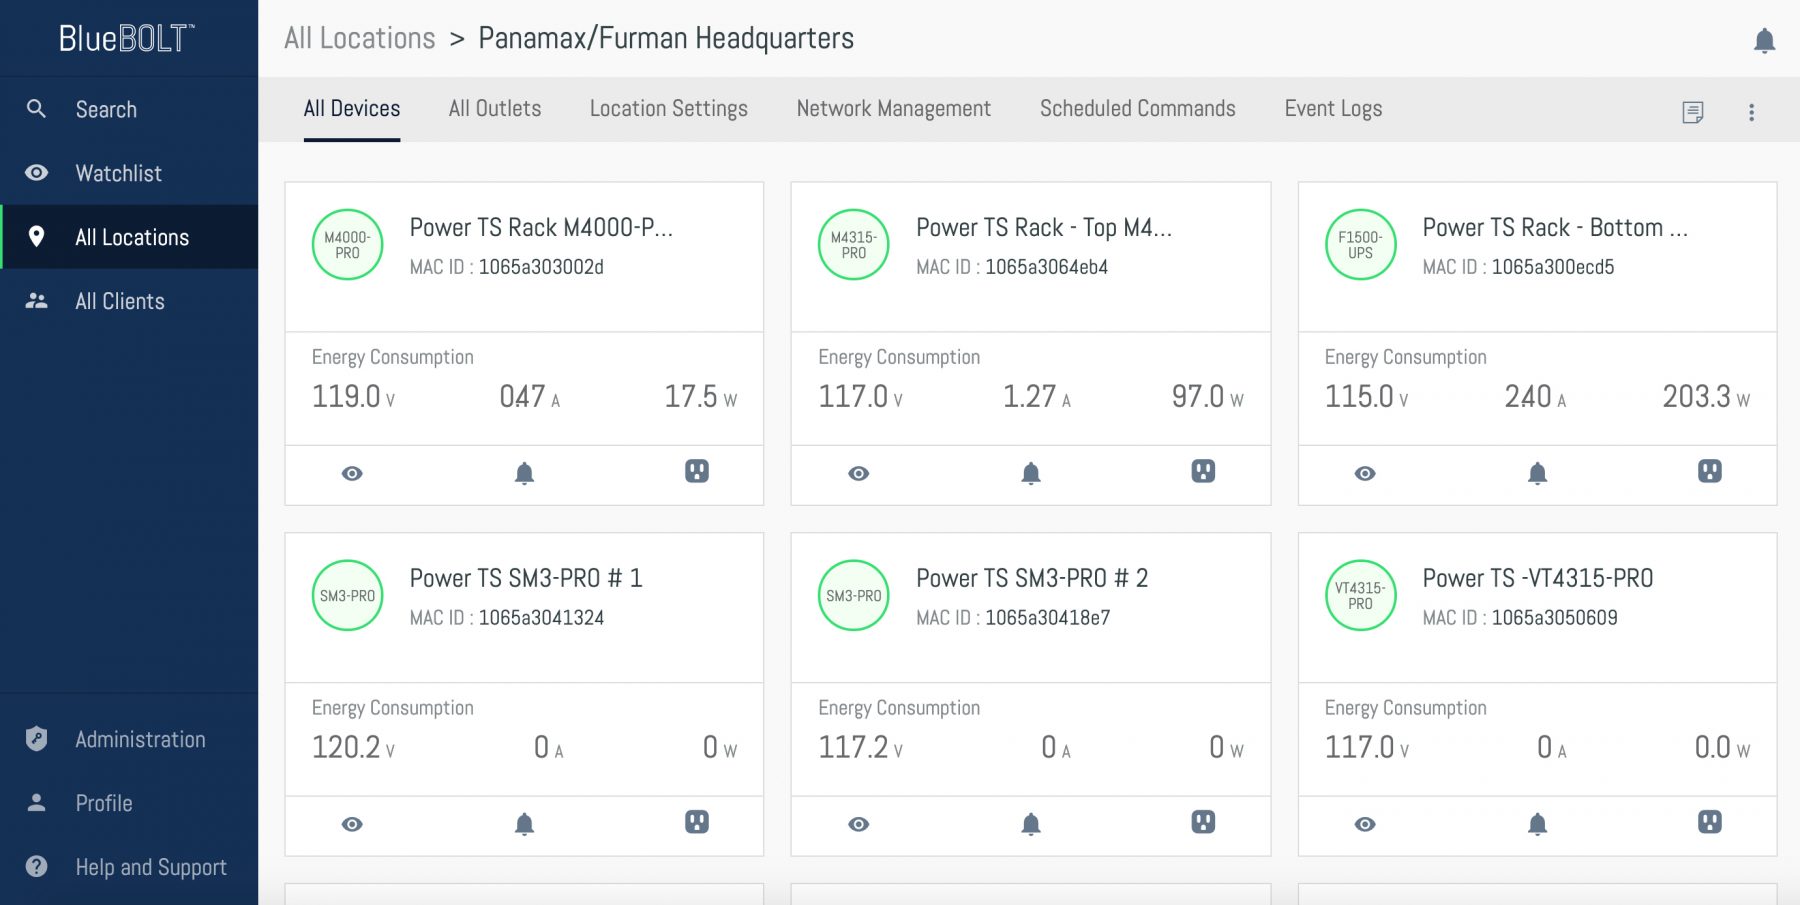Open alerts bell for Power TS Rack - Bottom
The image size is (1800, 905).
click(x=1538, y=473)
